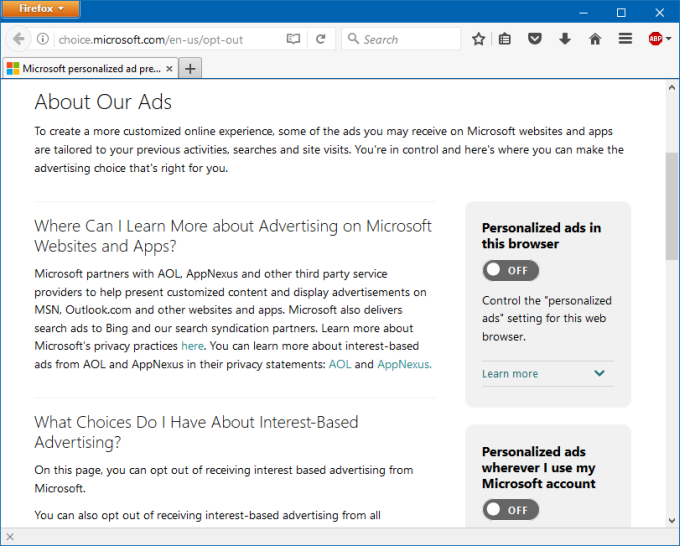Screen dimensions: 680x546
Task: Click 'Control the personalized ads setting' text
Action: click(x=546, y=318)
